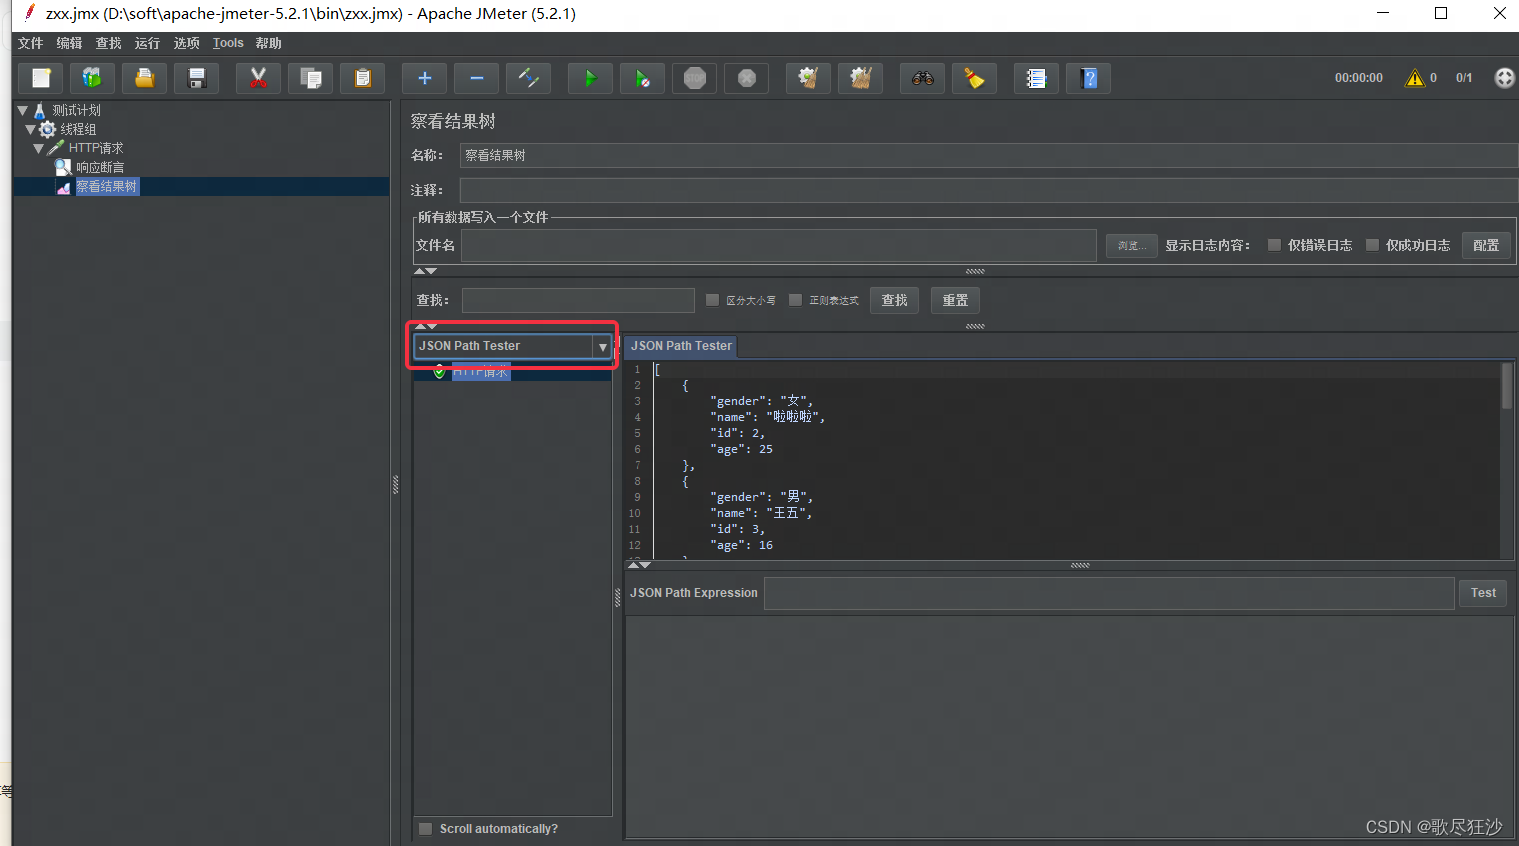Screen dimensions: 1519x846
Task: Click the yellow warning log icon
Action: 1414,78
